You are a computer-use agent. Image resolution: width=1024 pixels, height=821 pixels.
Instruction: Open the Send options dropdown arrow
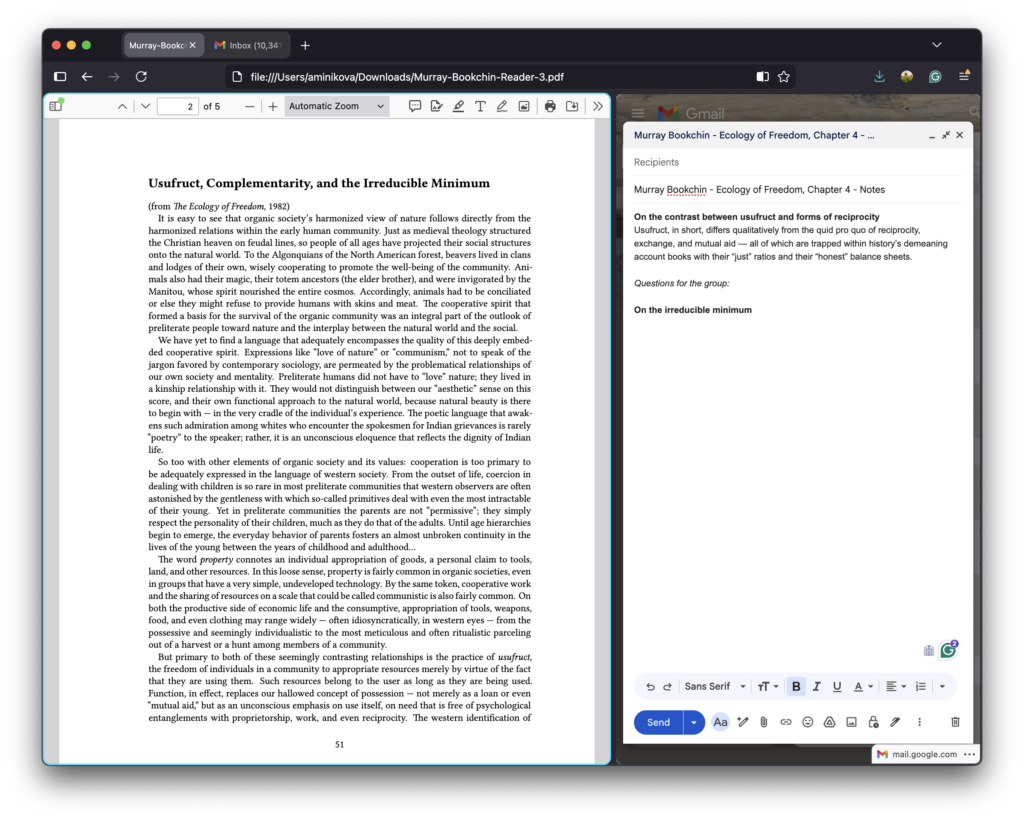693,722
